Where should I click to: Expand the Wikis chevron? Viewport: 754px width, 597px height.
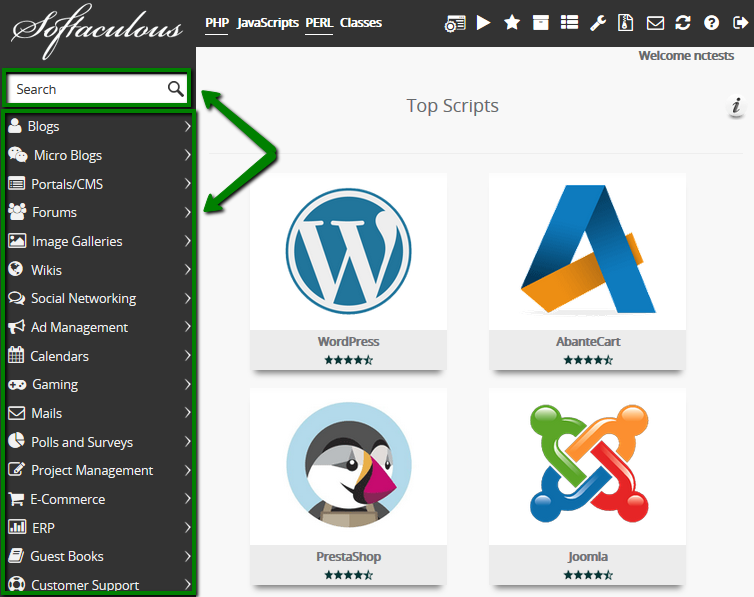188,270
